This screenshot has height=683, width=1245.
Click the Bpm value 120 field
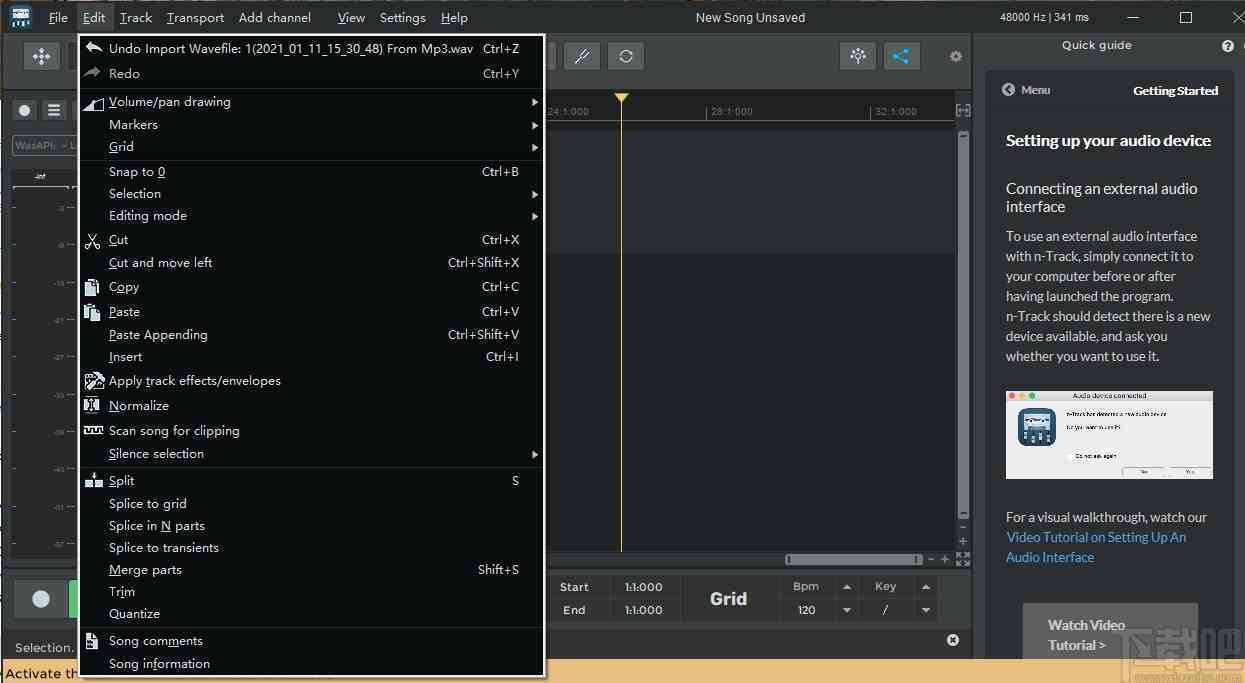point(806,610)
